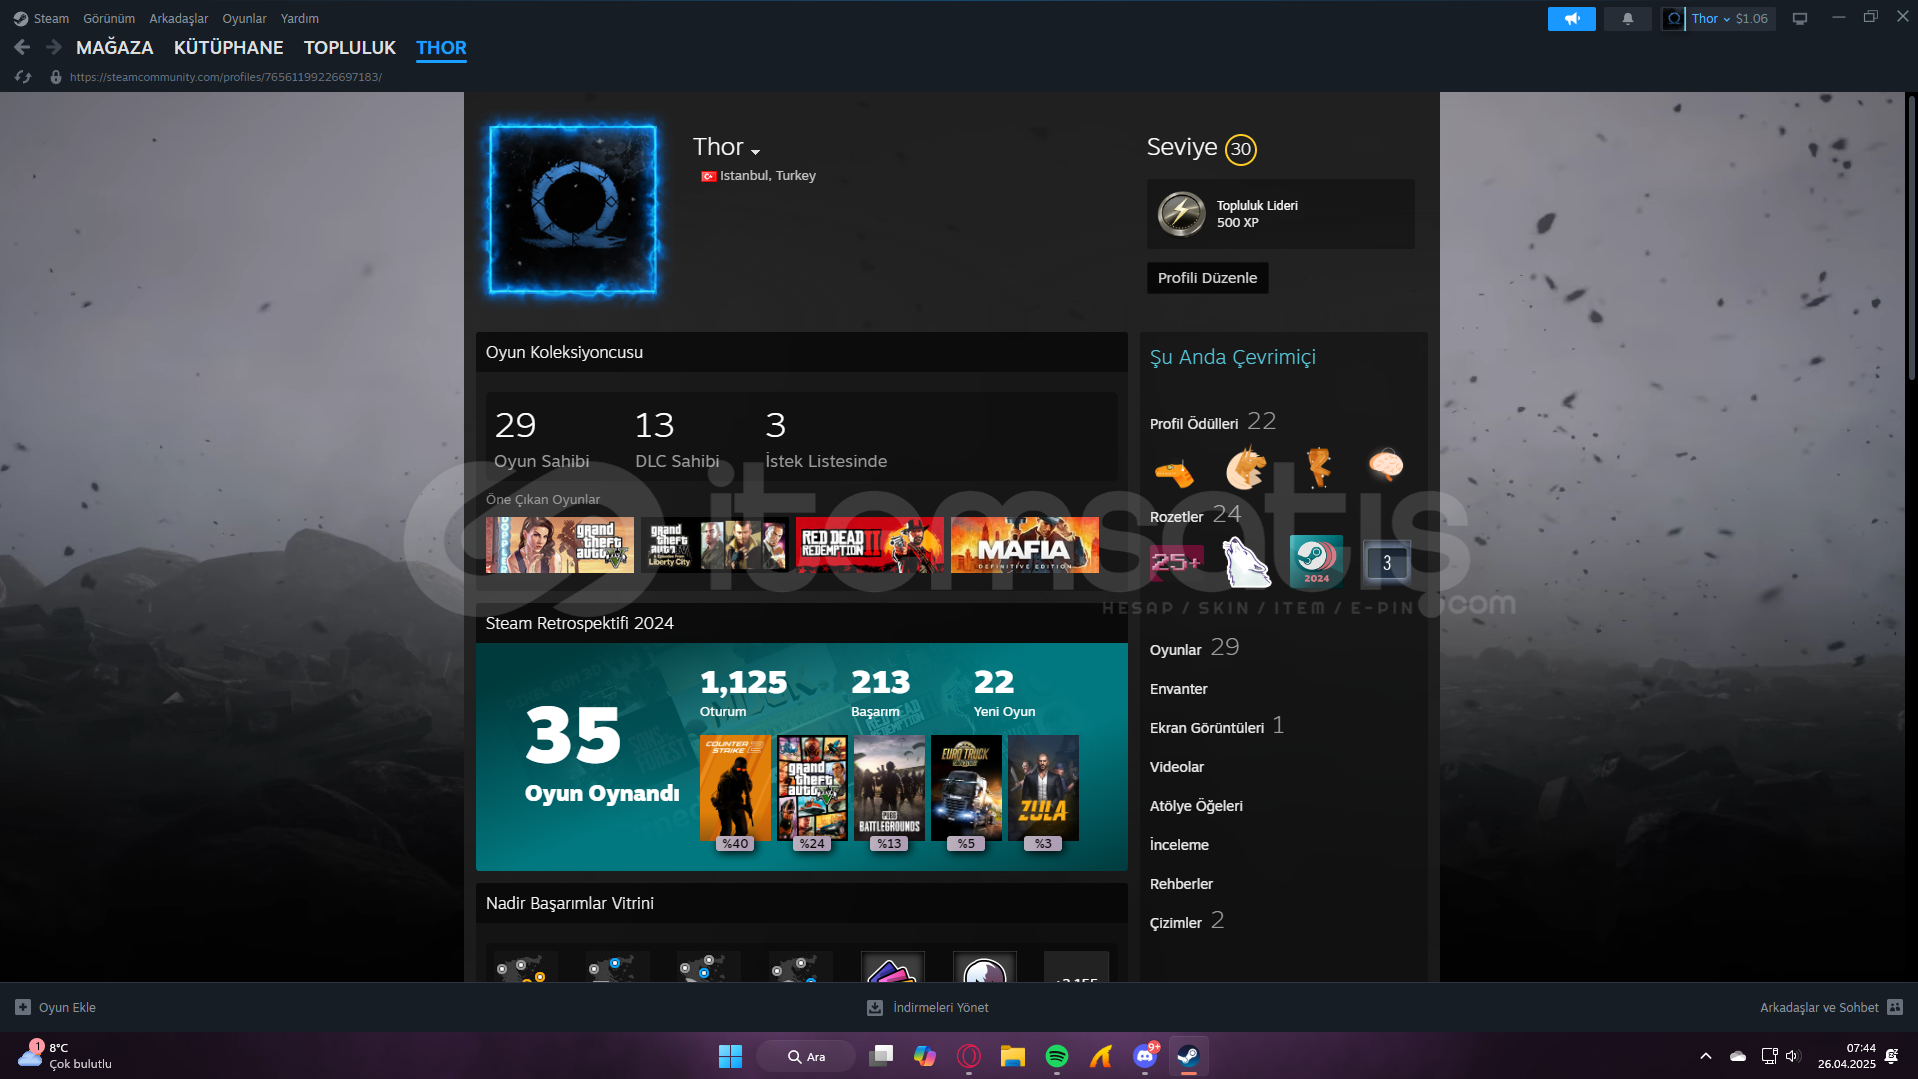Open the GTA IV Liberty City featured banner
Image resolution: width=1918 pixels, height=1079 pixels.
[715, 545]
